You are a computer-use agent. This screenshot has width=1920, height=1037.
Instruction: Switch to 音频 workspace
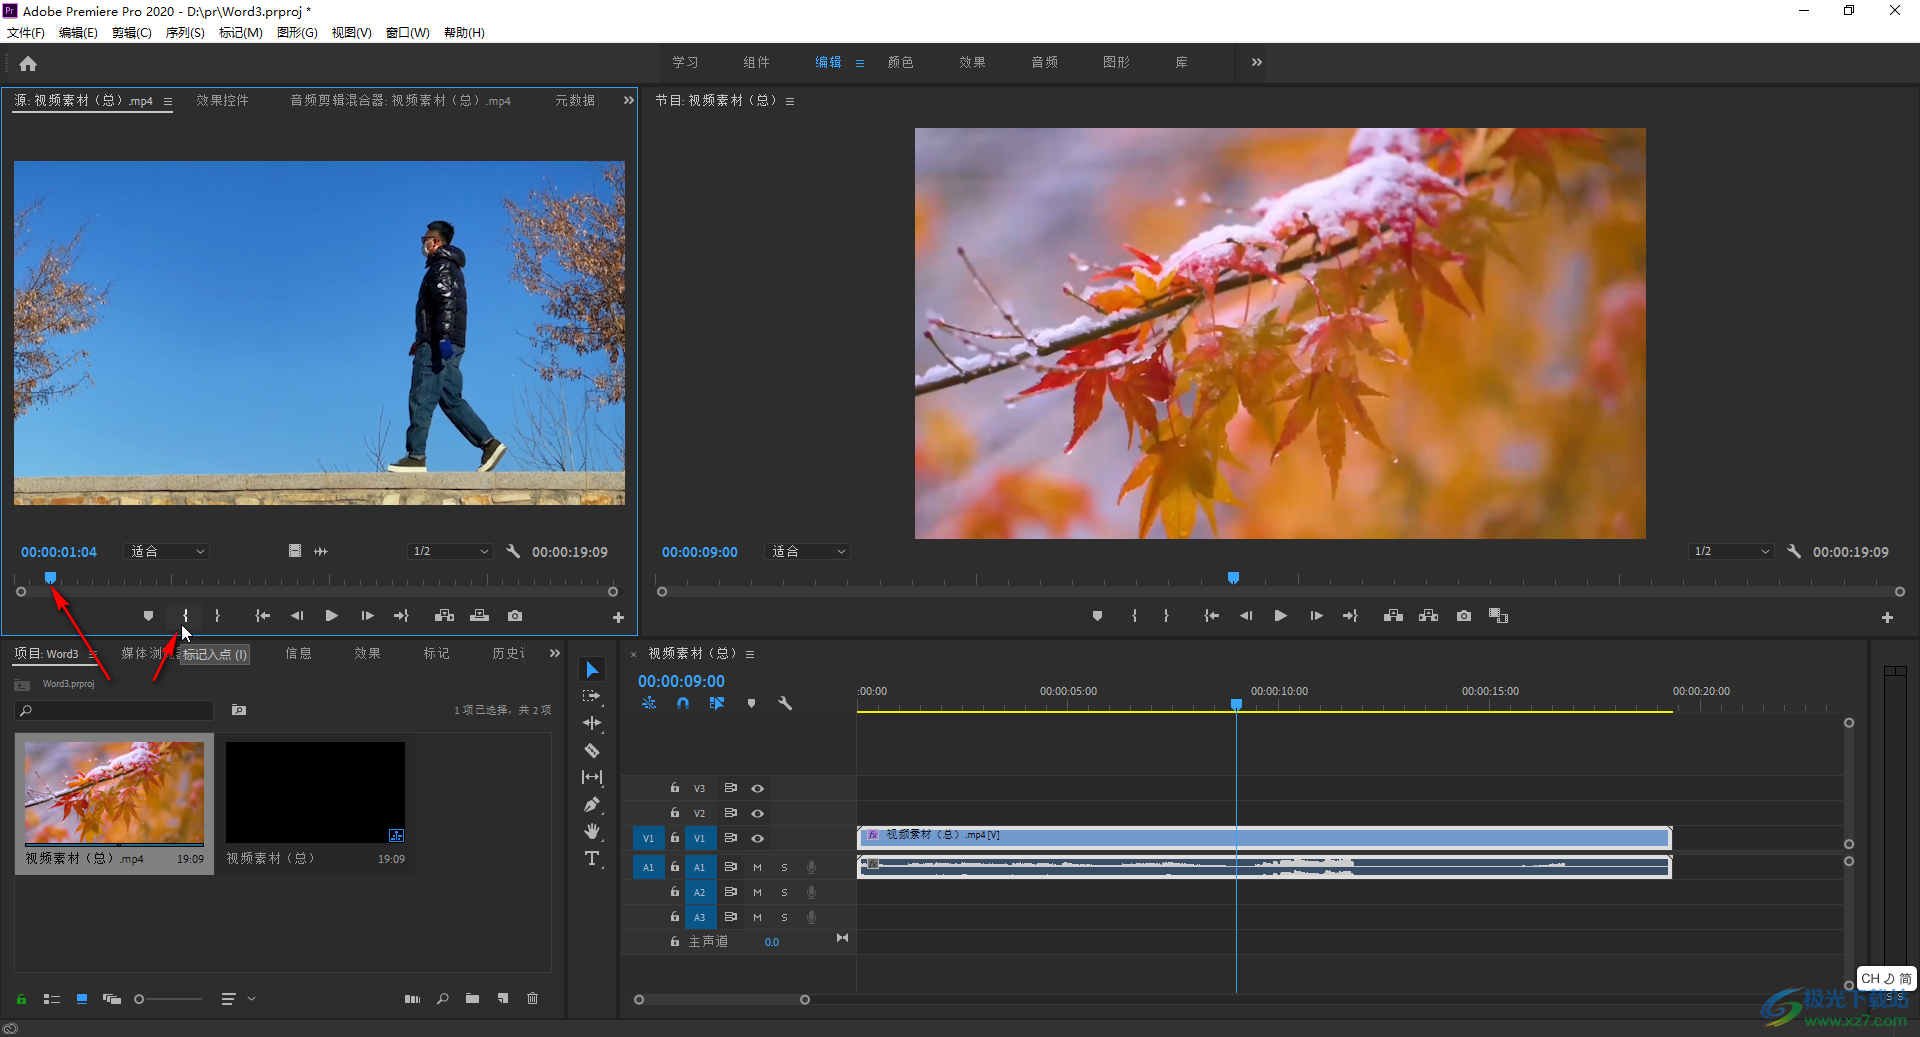coord(1044,62)
